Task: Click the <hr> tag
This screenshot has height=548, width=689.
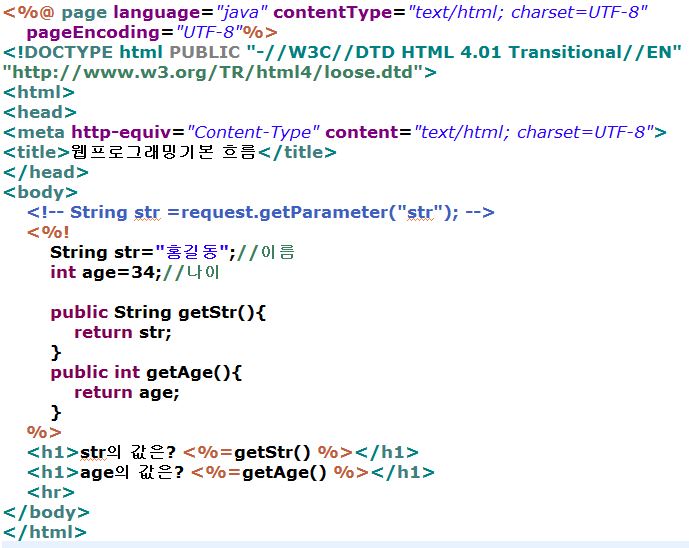Action: click(x=51, y=493)
